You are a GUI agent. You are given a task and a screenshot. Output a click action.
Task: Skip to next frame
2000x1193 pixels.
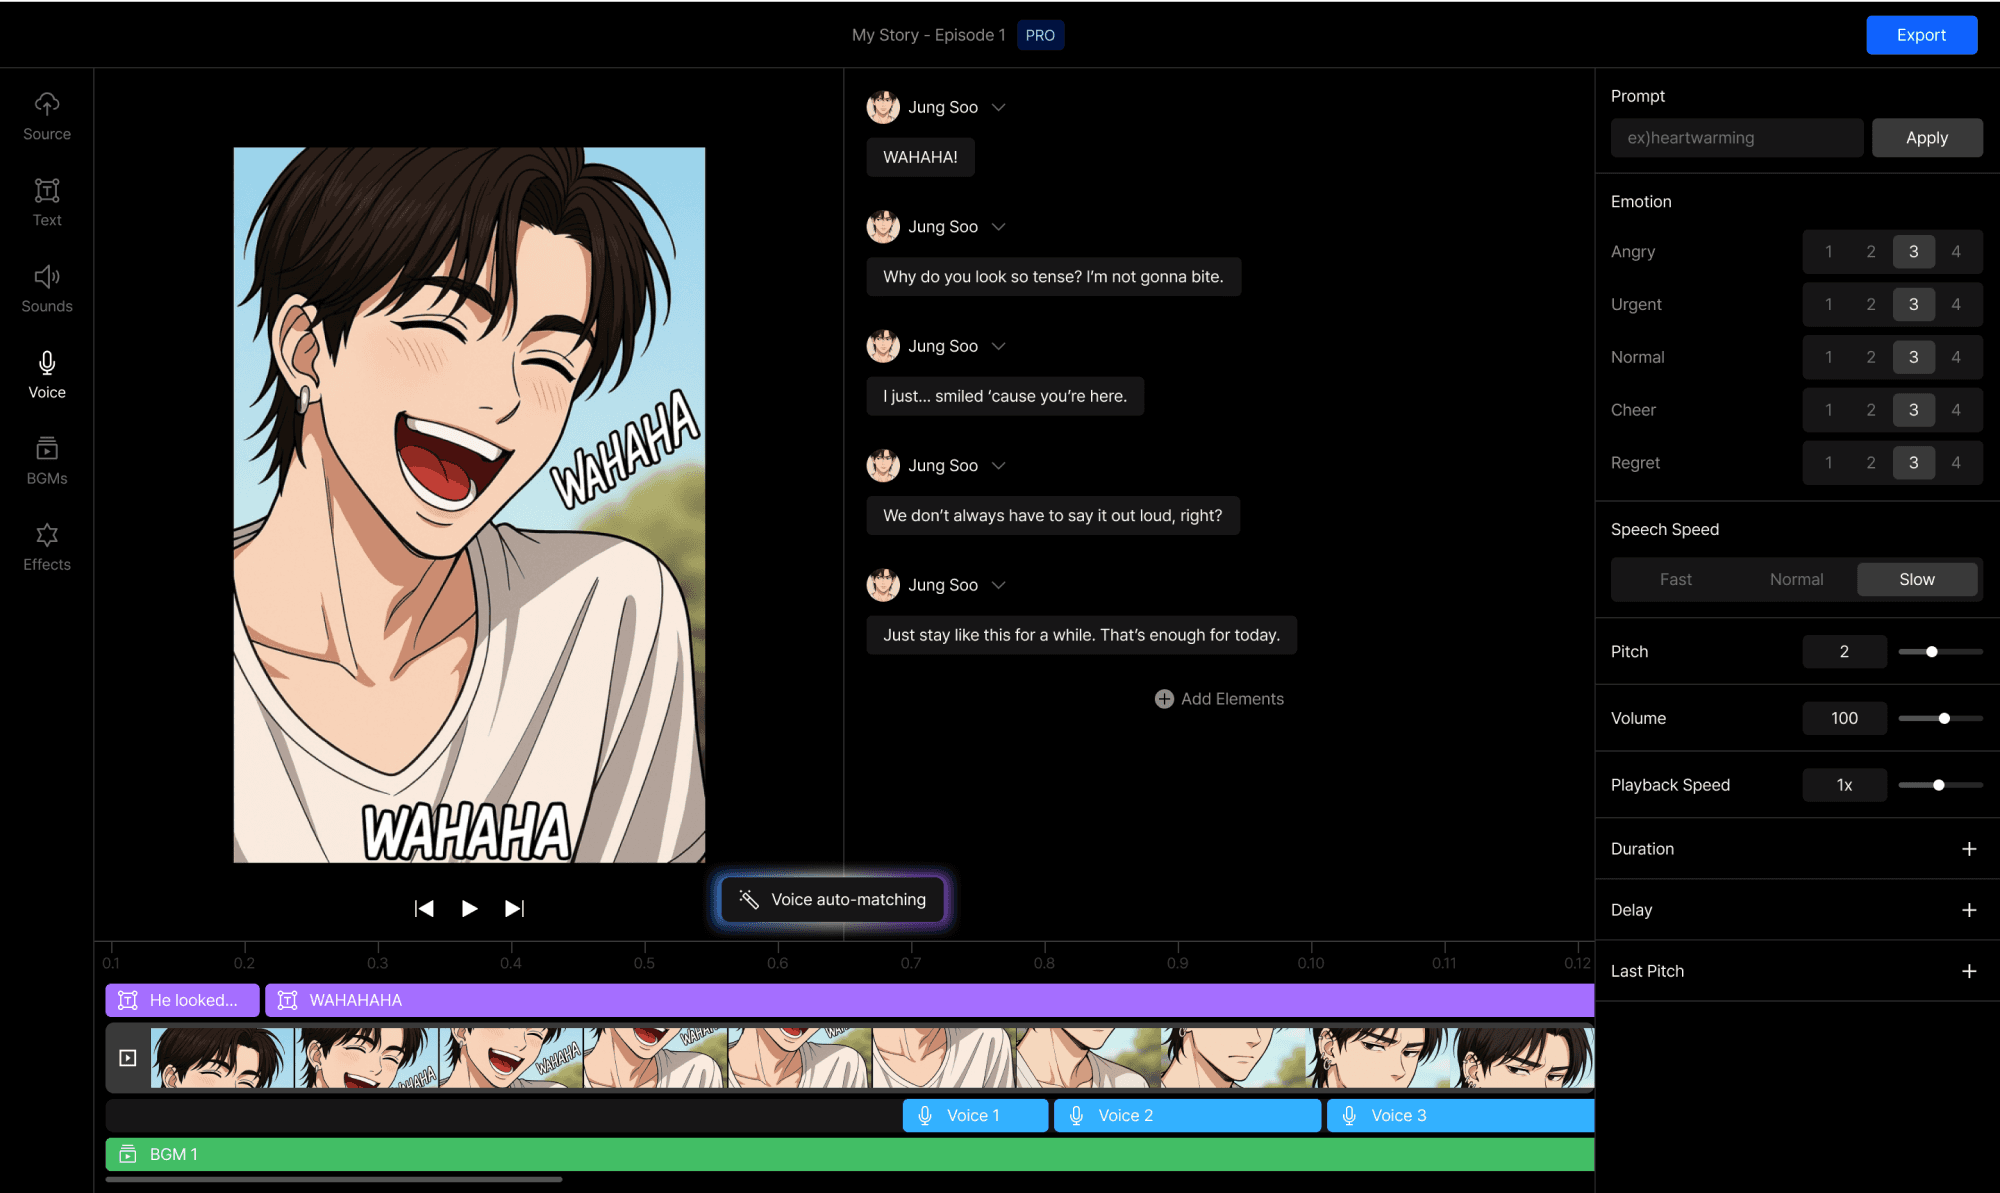point(514,908)
